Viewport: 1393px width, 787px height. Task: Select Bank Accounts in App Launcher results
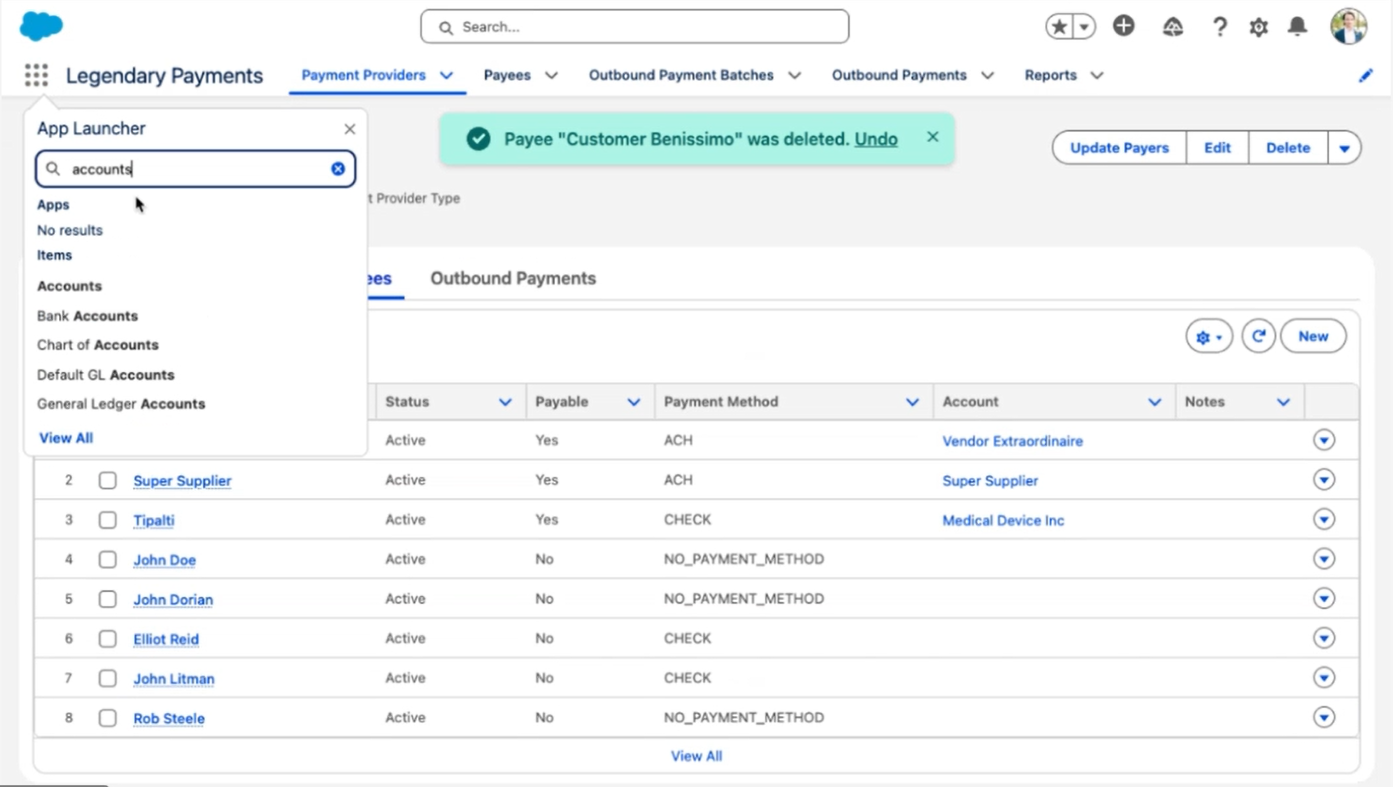87,316
